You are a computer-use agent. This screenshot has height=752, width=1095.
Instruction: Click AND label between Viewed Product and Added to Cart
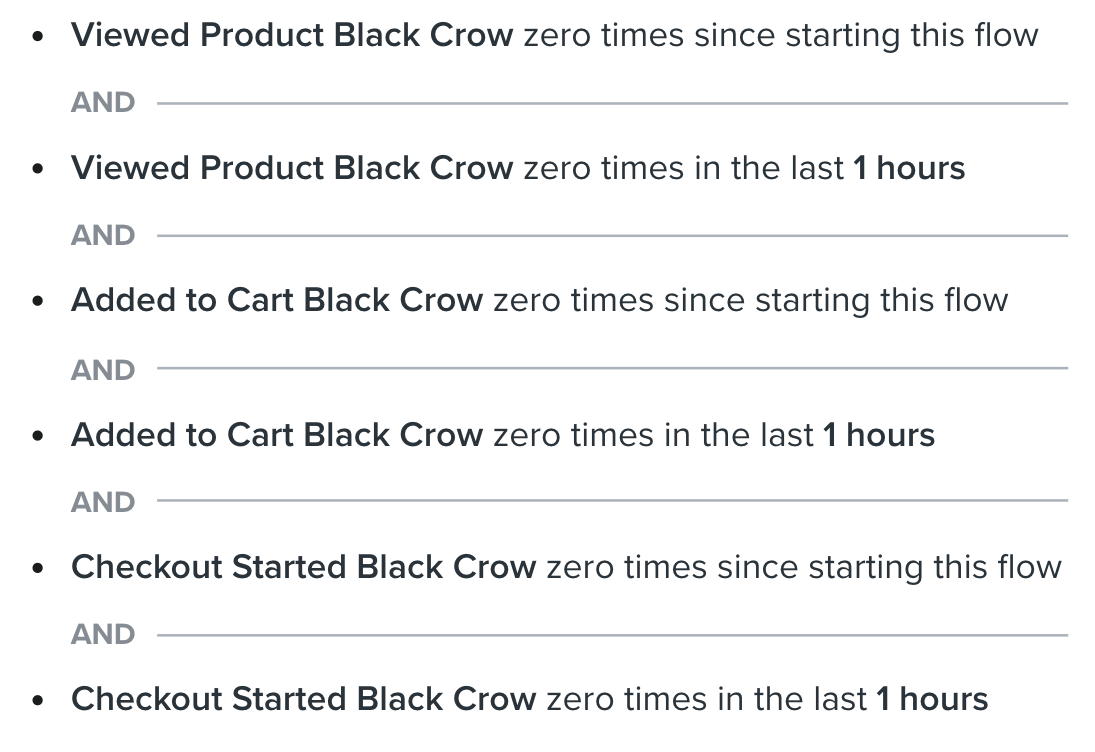[103, 235]
